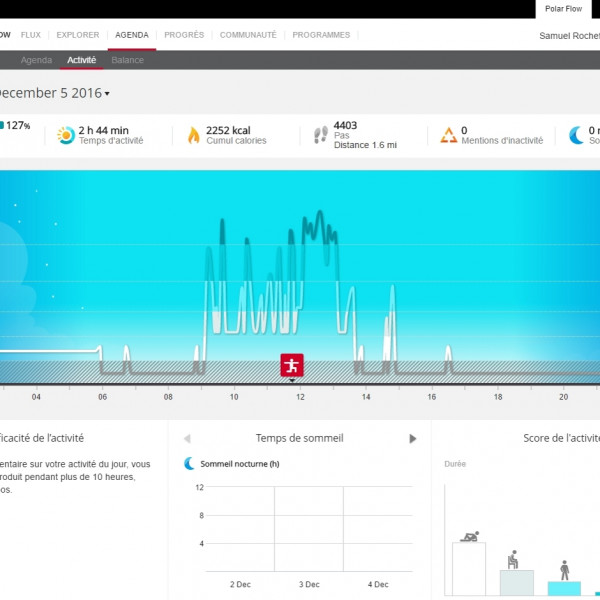Click the lying person icon in activity score

[x=469, y=536]
